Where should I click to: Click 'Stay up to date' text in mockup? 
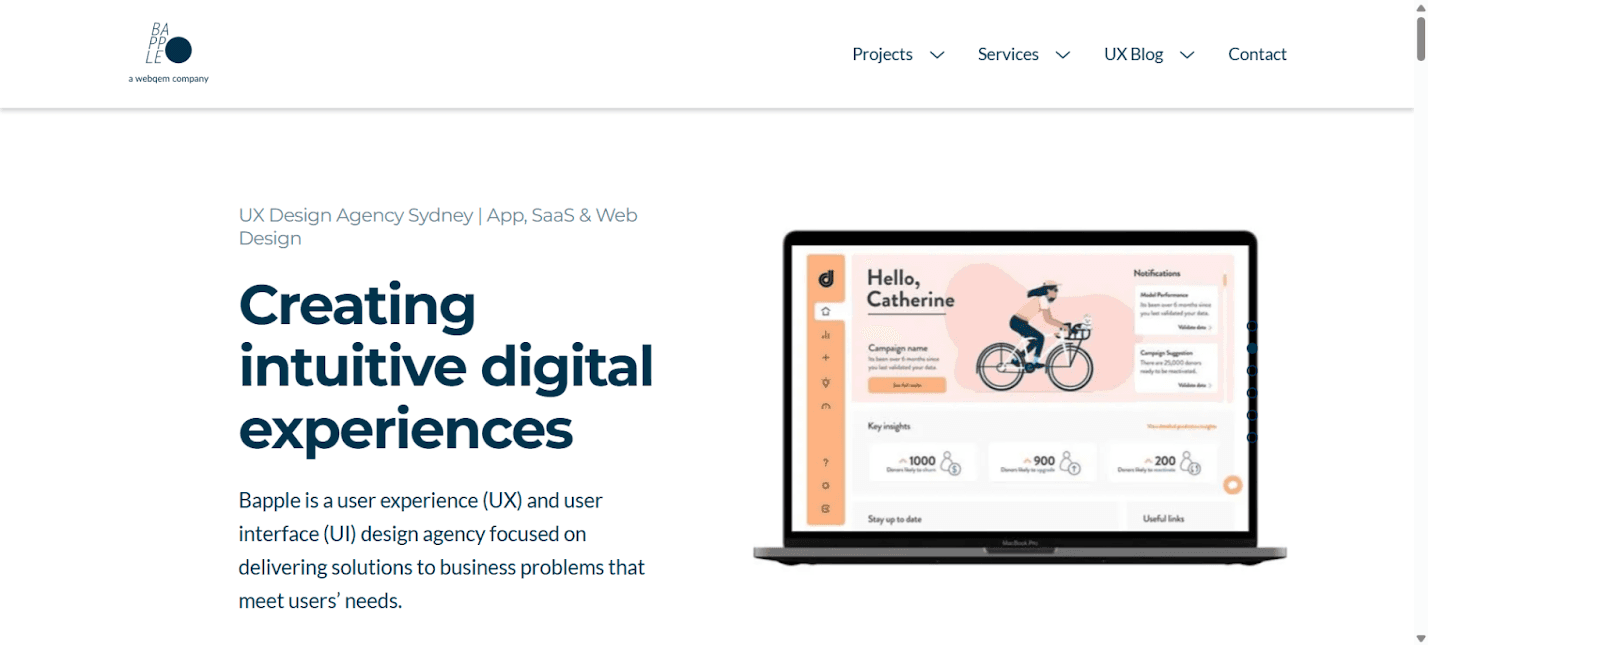[x=895, y=519]
